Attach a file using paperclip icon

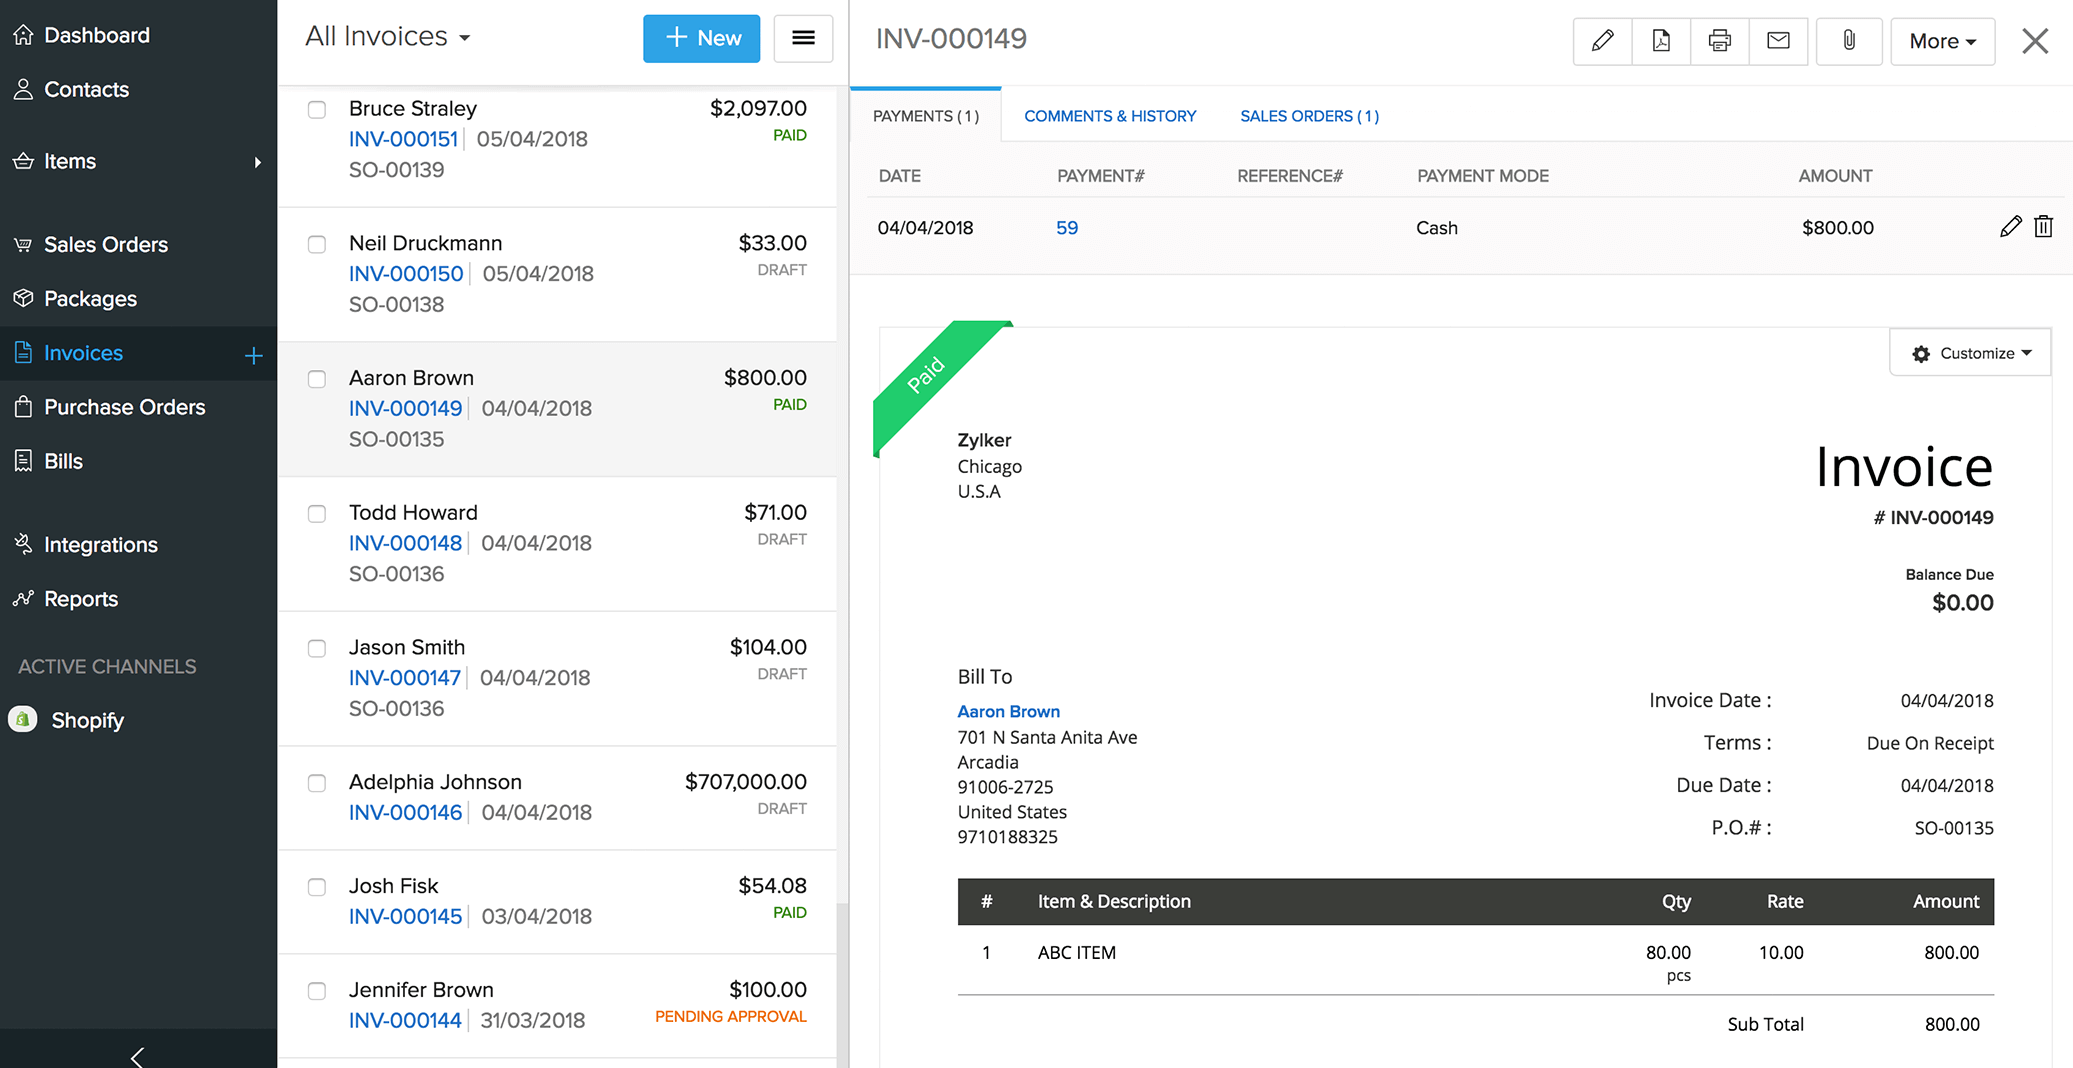click(1849, 41)
